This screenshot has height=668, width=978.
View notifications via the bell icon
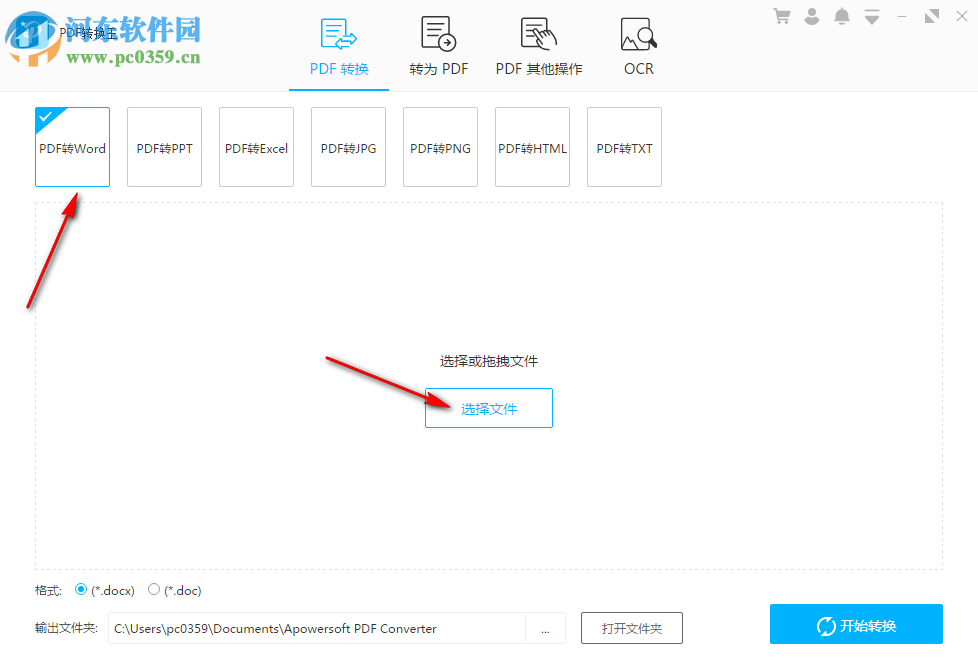(x=841, y=16)
